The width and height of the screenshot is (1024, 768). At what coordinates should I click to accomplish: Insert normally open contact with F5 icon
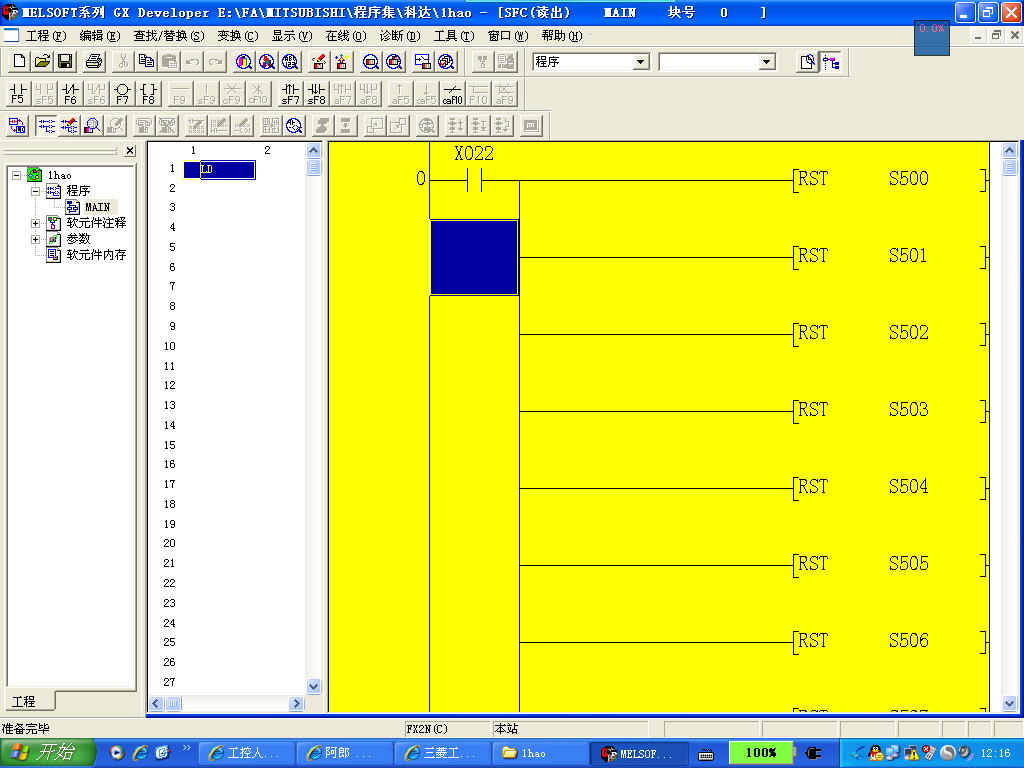[x=18, y=94]
